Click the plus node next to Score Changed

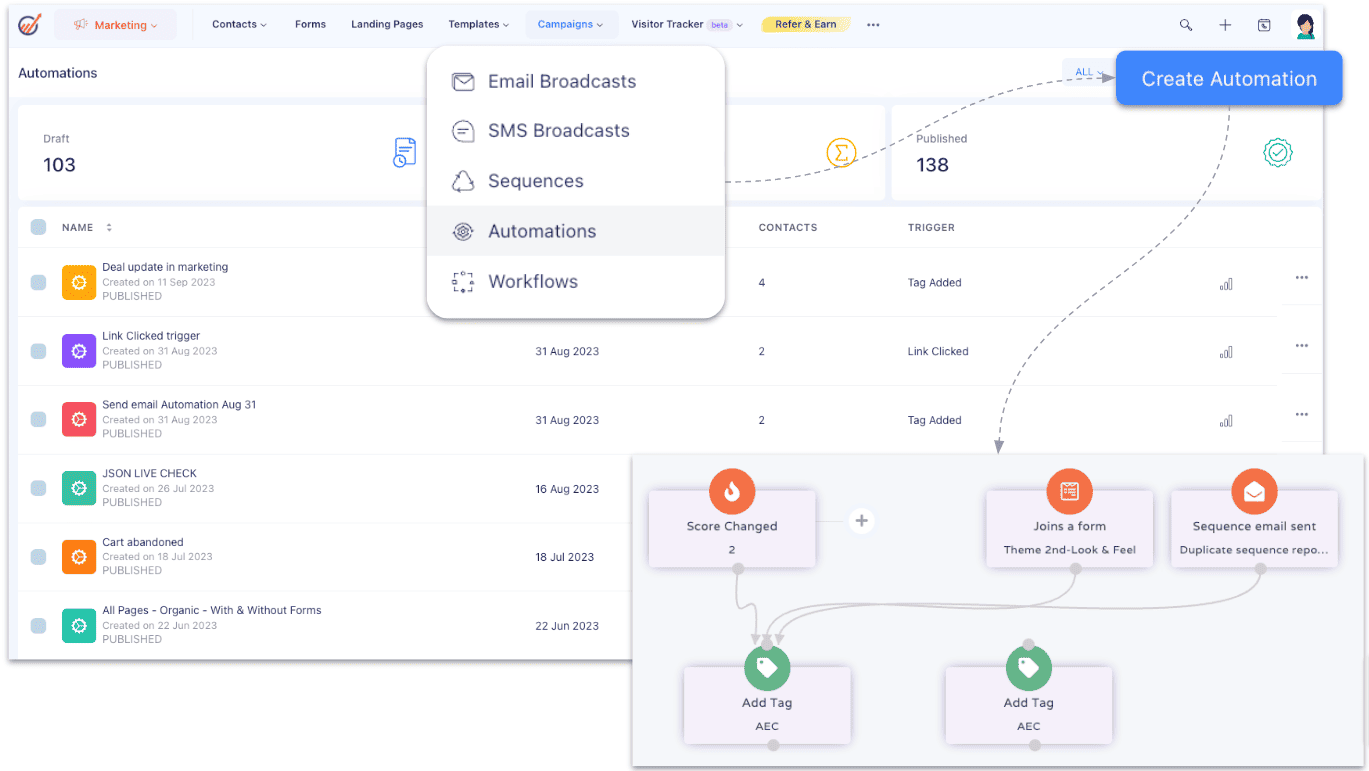click(860, 521)
